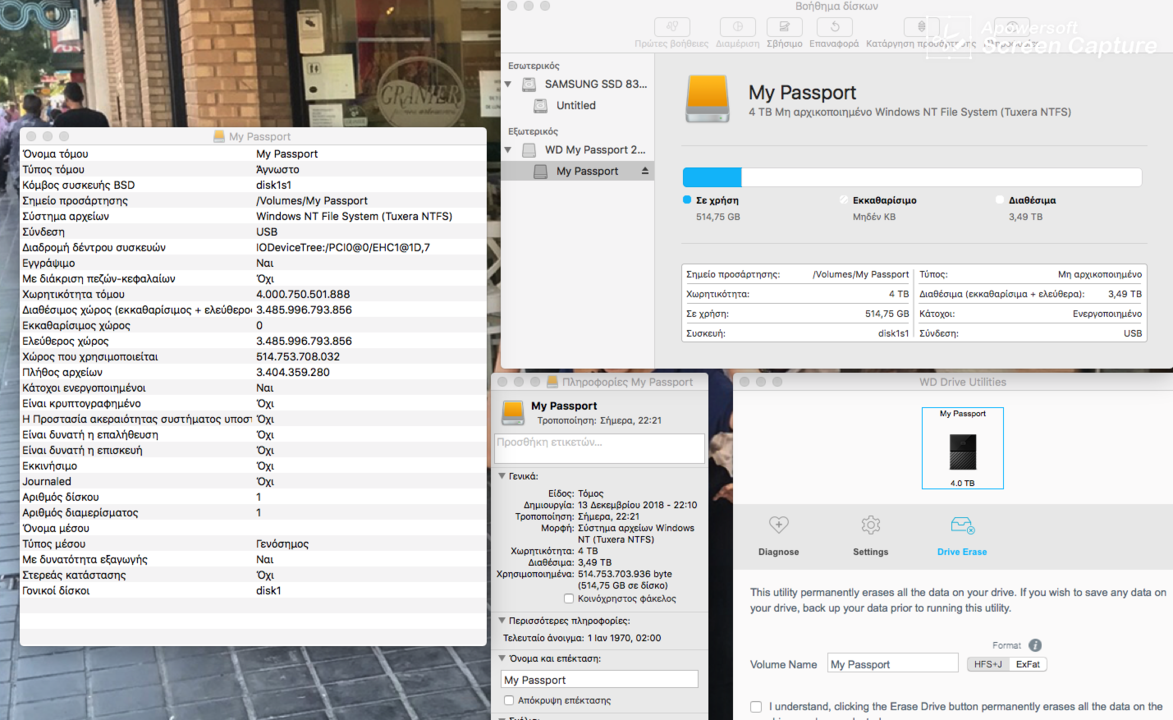Click the blue disk usage bar
Viewport: 1173px width, 720px height.
(x=712, y=177)
